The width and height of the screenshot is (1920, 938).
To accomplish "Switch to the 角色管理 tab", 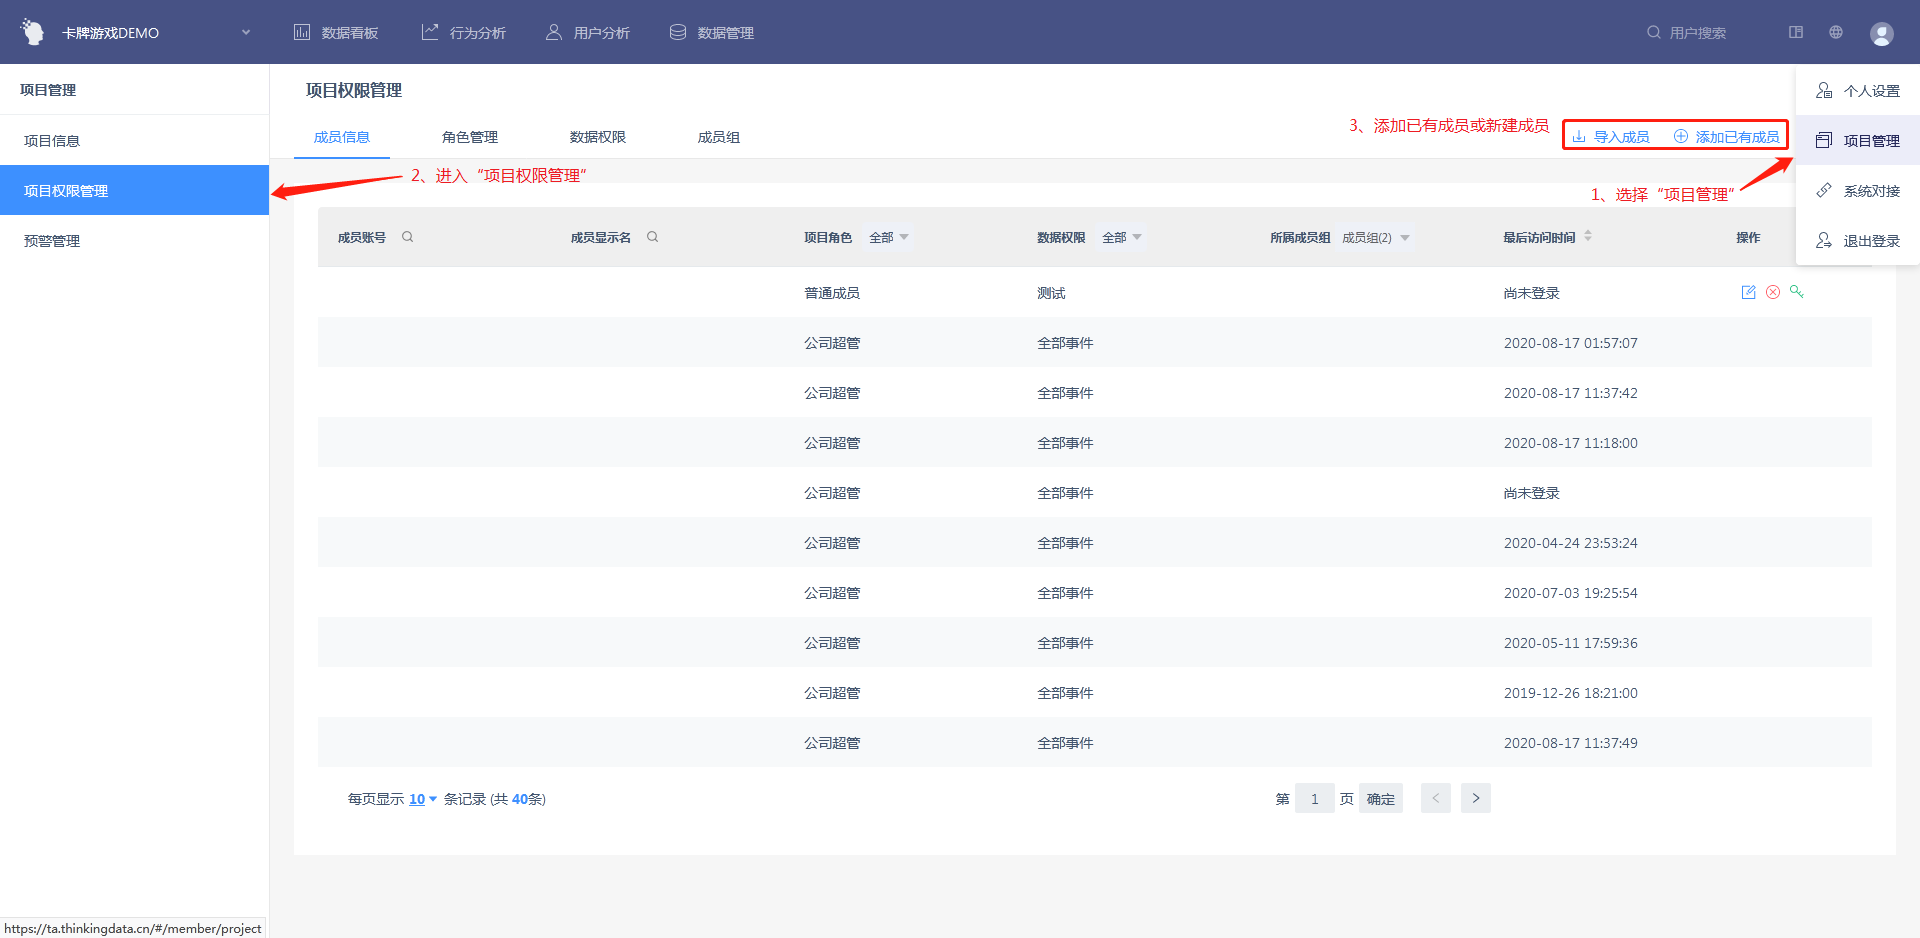I will (x=469, y=137).
